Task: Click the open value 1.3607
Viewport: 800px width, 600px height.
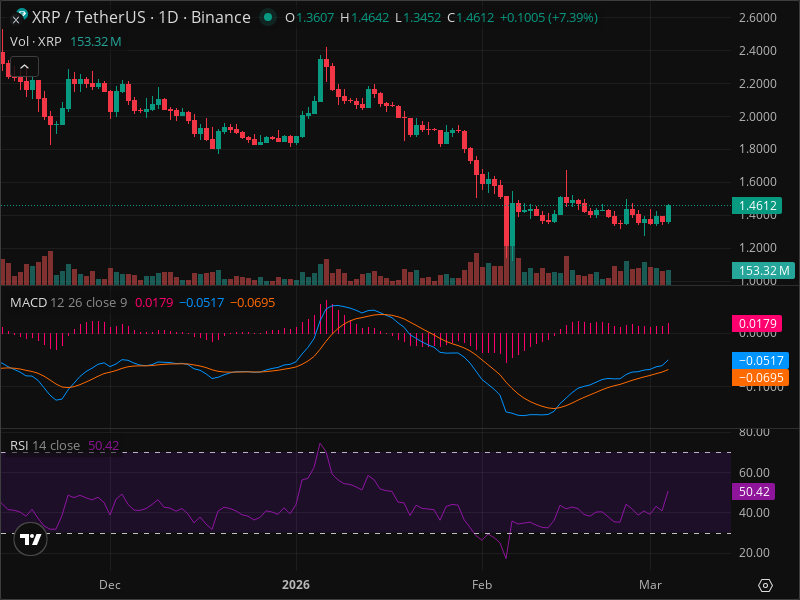Action: pos(315,17)
